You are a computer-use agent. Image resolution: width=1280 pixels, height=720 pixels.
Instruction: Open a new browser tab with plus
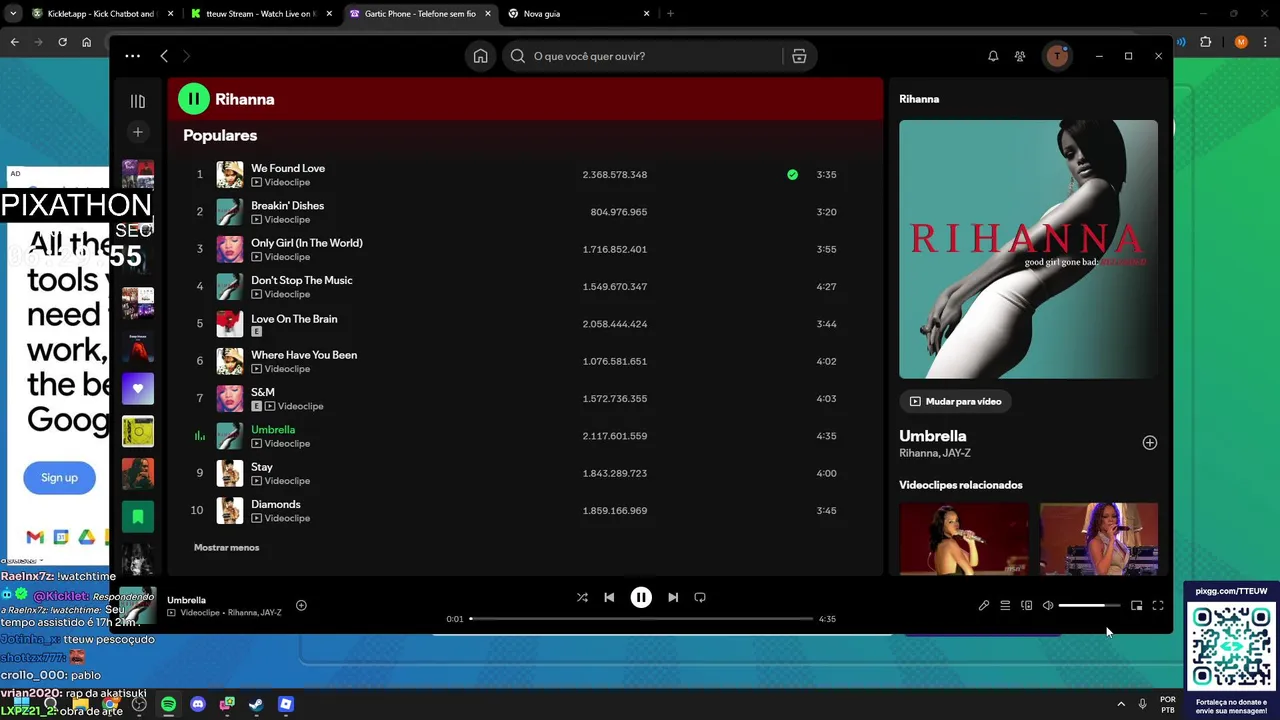[x=670, y=14]
